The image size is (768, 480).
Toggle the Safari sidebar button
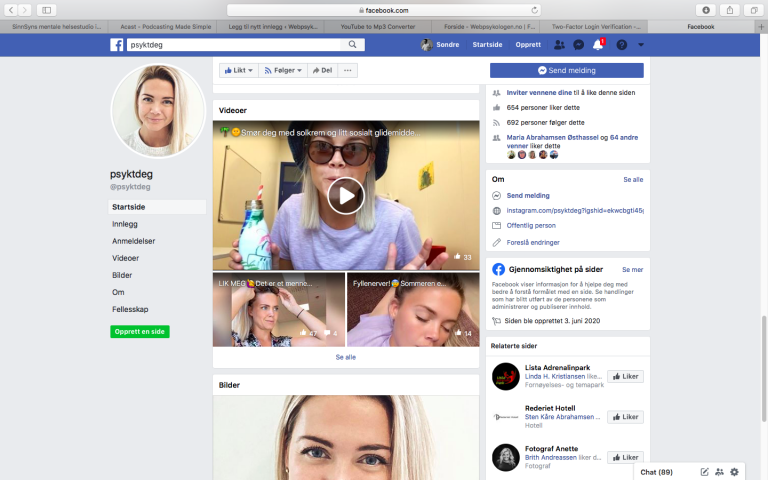[x=47, y=10]
